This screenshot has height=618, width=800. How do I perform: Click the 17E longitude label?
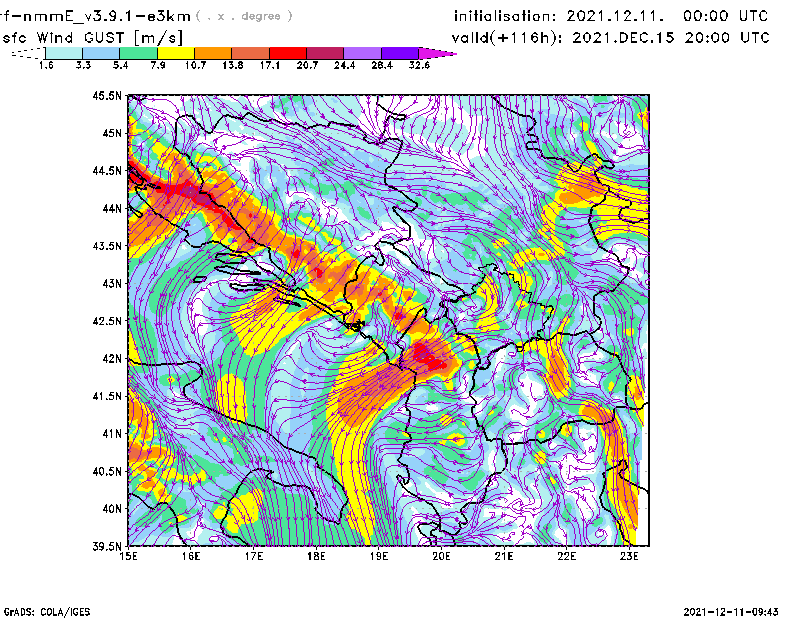(254, 556)
